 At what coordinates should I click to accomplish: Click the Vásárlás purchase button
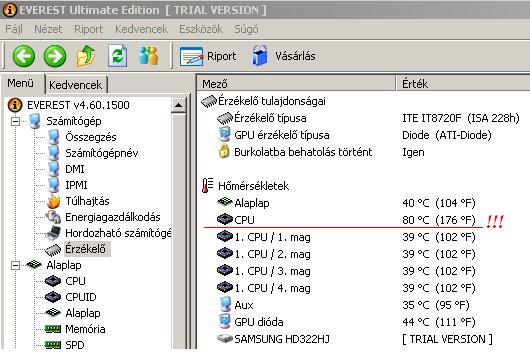tap(283, 56)
